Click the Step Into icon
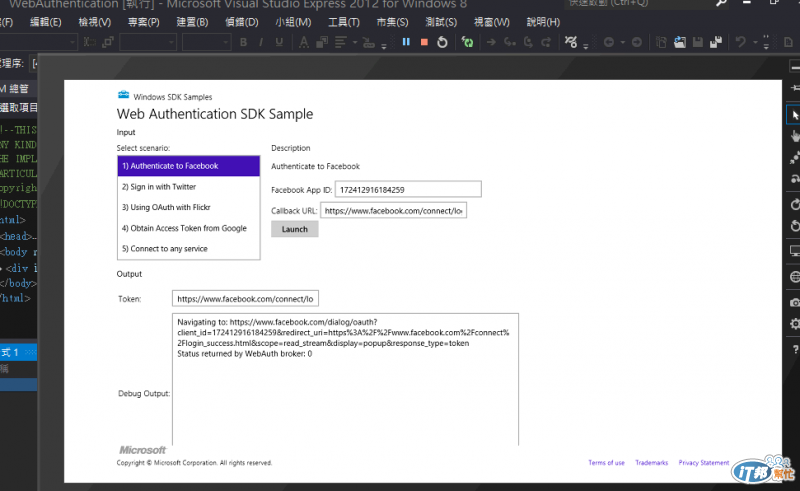Viewport: 800px width, 491px height. pyautogui.click(x=509, y=42)
